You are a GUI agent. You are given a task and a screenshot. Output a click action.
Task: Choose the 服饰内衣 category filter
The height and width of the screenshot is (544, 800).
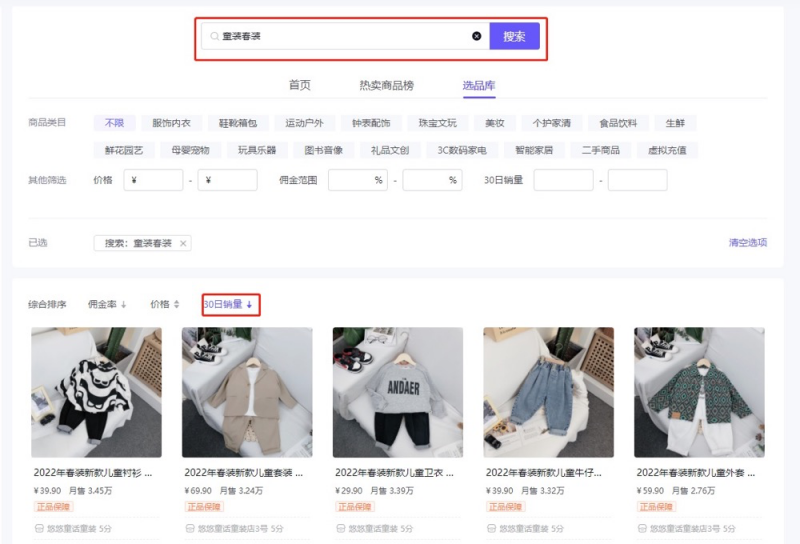[171, 123]
